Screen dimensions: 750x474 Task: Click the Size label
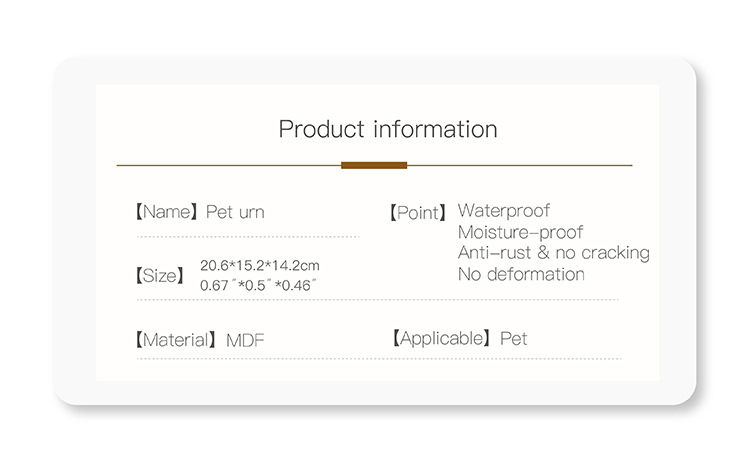(x=160, y=275)
